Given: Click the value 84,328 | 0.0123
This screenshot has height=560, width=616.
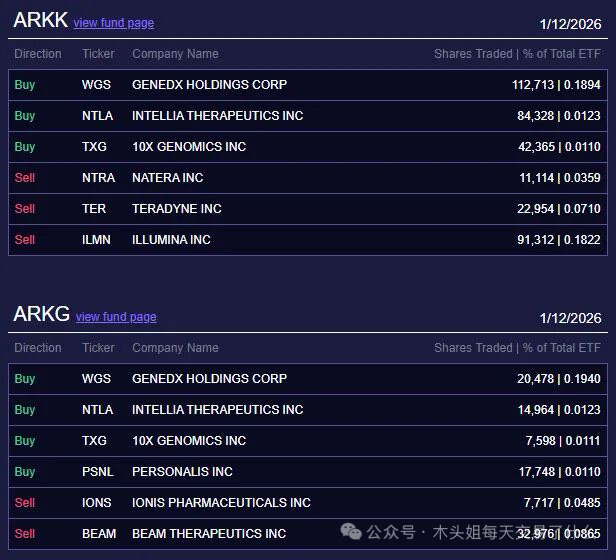Looking at the screenshot, I should pyautogui.click(x=559, y=116).
